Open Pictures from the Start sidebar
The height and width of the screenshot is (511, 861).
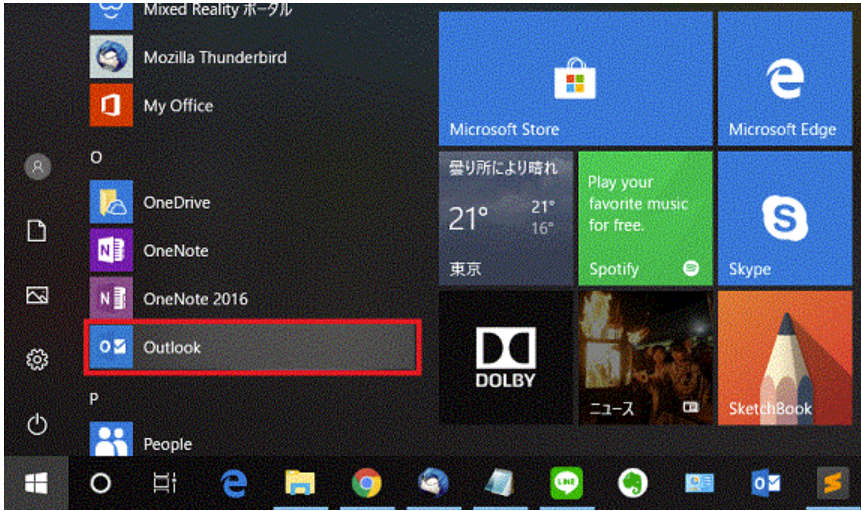[x=37, y=295]
